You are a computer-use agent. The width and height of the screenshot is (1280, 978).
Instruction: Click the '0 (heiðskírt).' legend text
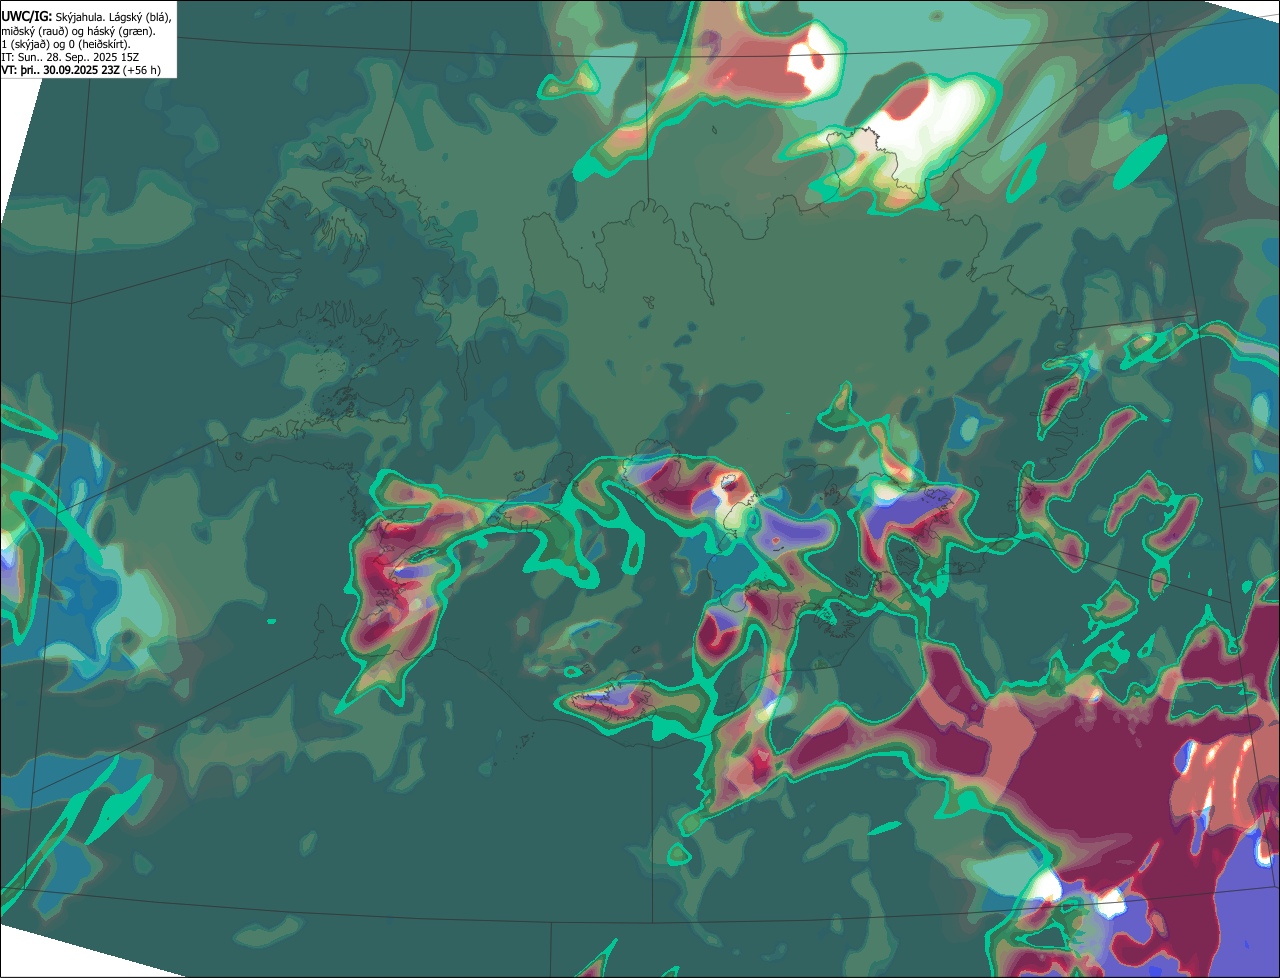tap(99, 45)
